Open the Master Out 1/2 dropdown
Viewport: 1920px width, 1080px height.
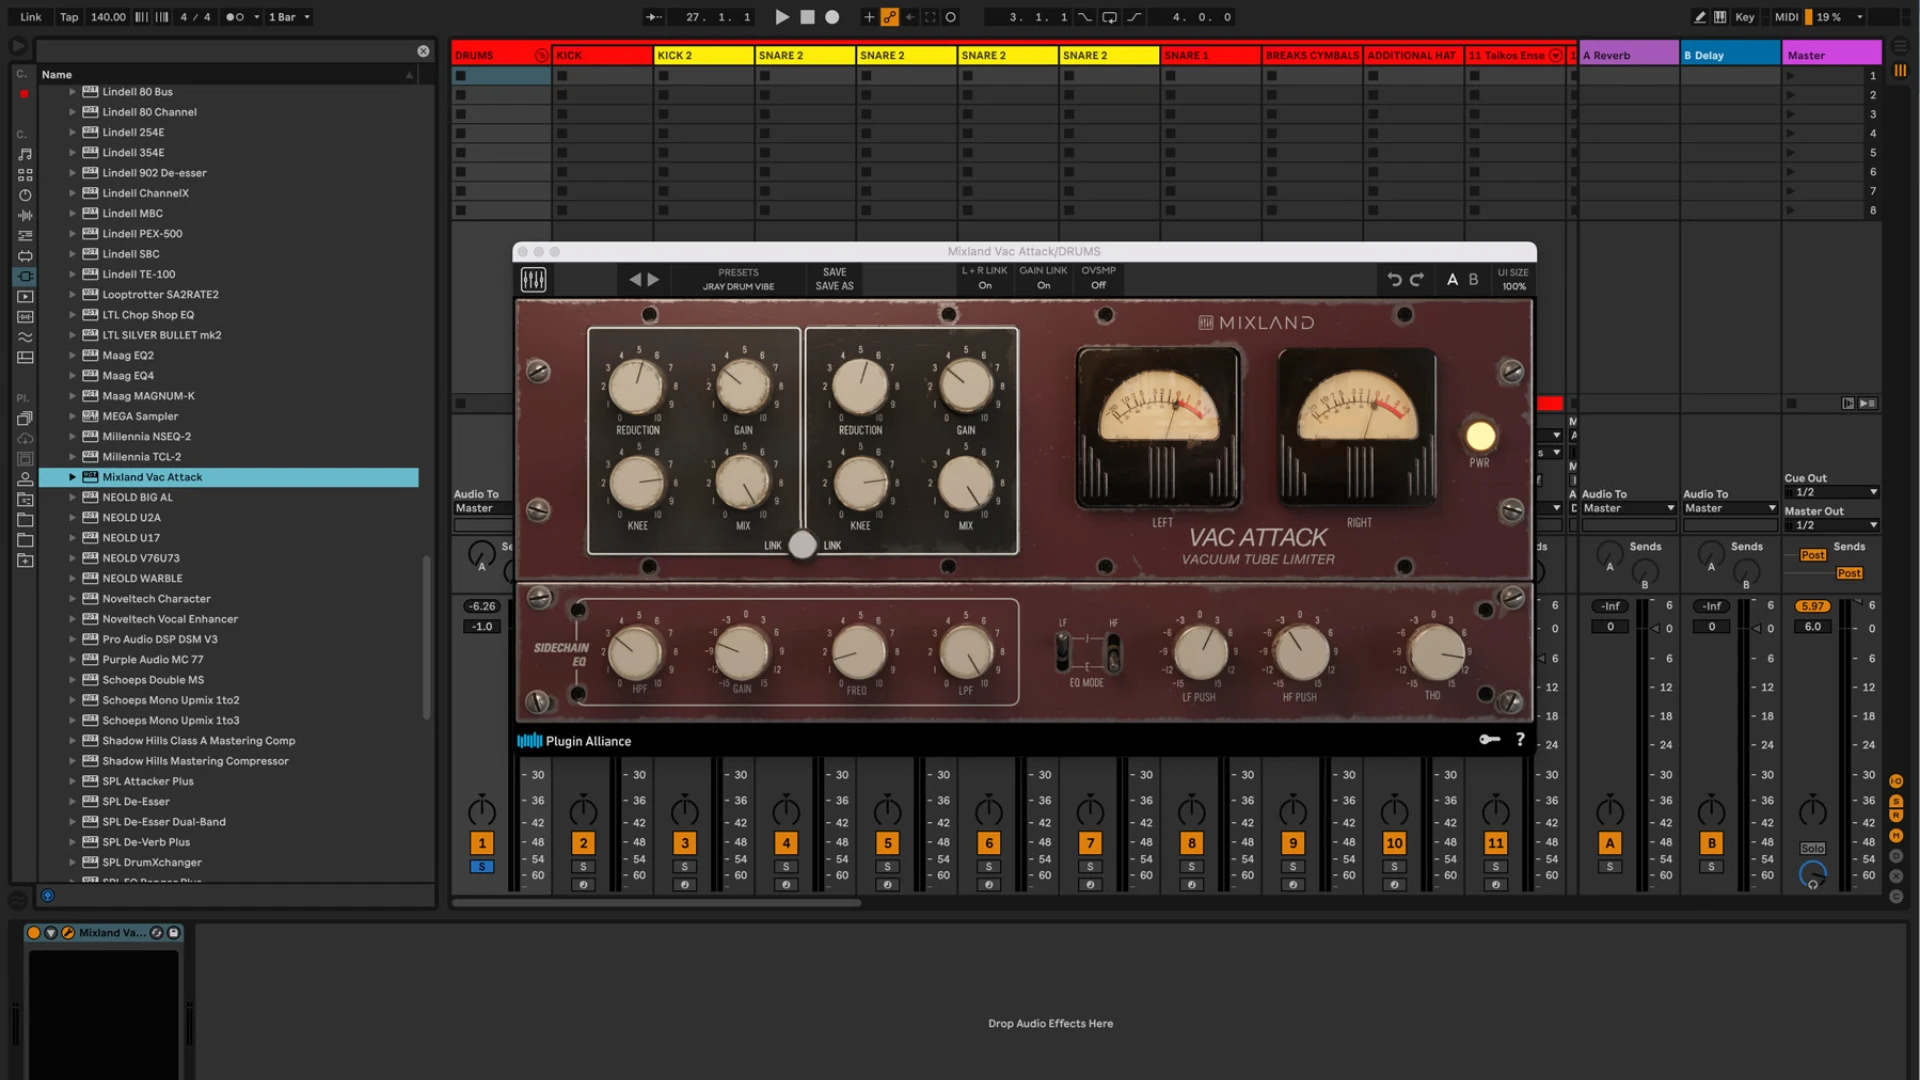coord(1832,526)
